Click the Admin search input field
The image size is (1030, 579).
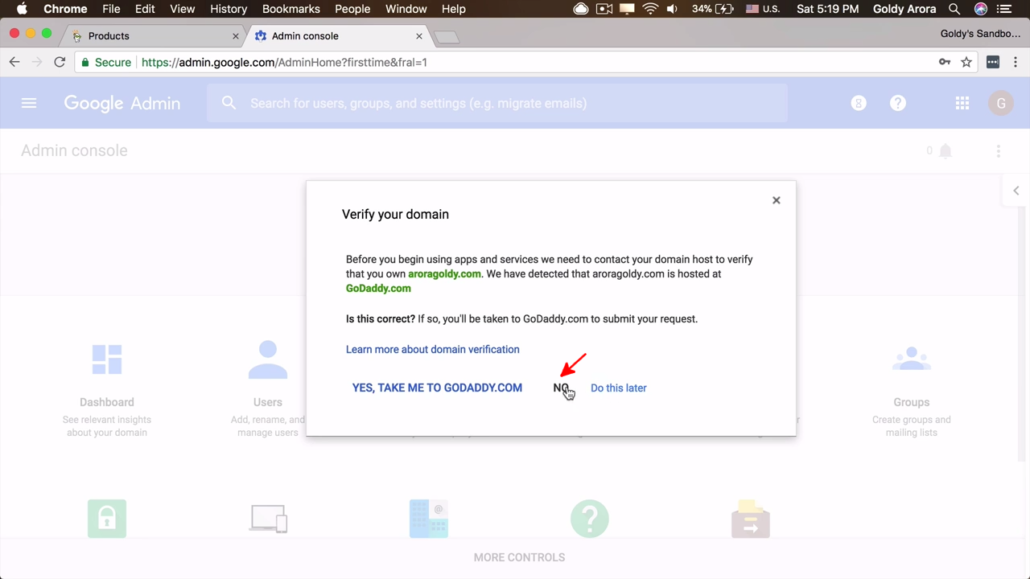point(497,103)
